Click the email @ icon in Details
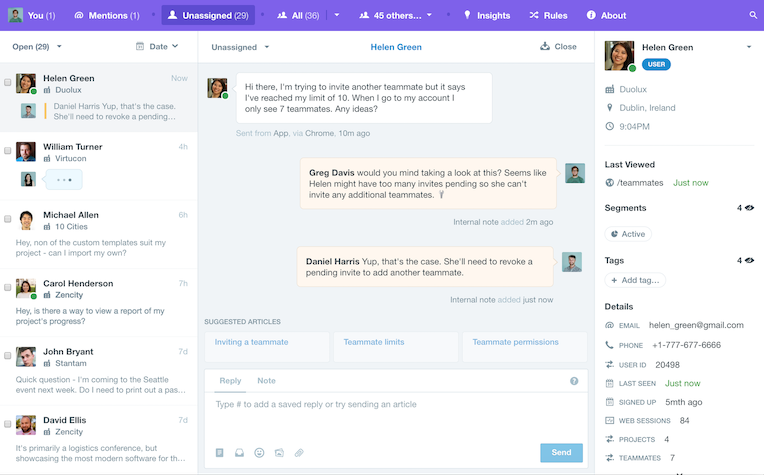Screen dimensions: 764x475 610,325
